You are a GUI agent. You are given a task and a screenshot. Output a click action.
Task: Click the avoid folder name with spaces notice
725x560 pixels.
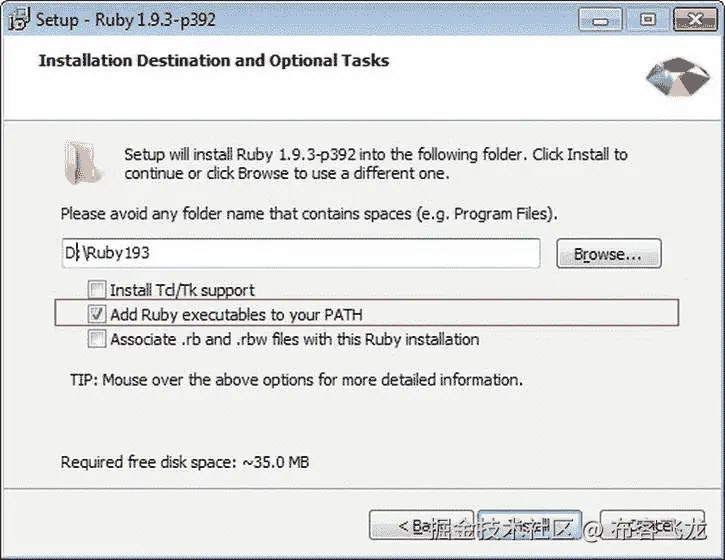(x=308, y=214)
